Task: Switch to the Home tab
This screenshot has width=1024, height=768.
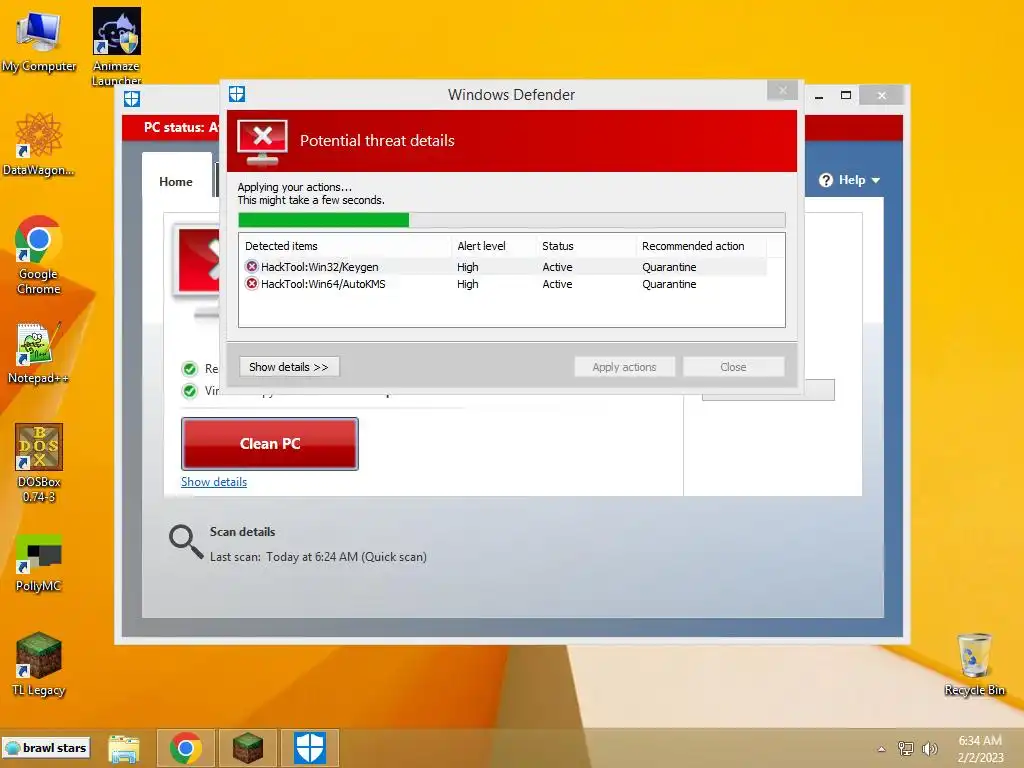Action: 176,182
